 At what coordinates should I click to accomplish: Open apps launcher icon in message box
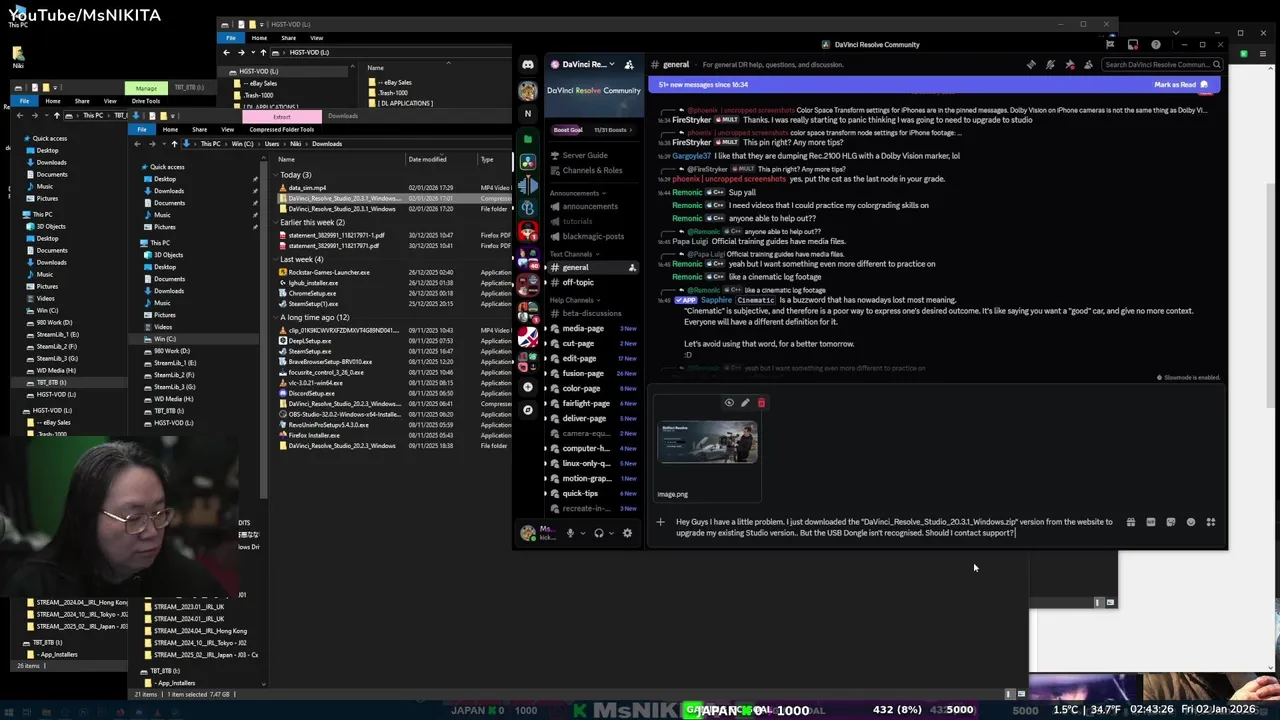pyautogui.click(x=1211, y=522)
